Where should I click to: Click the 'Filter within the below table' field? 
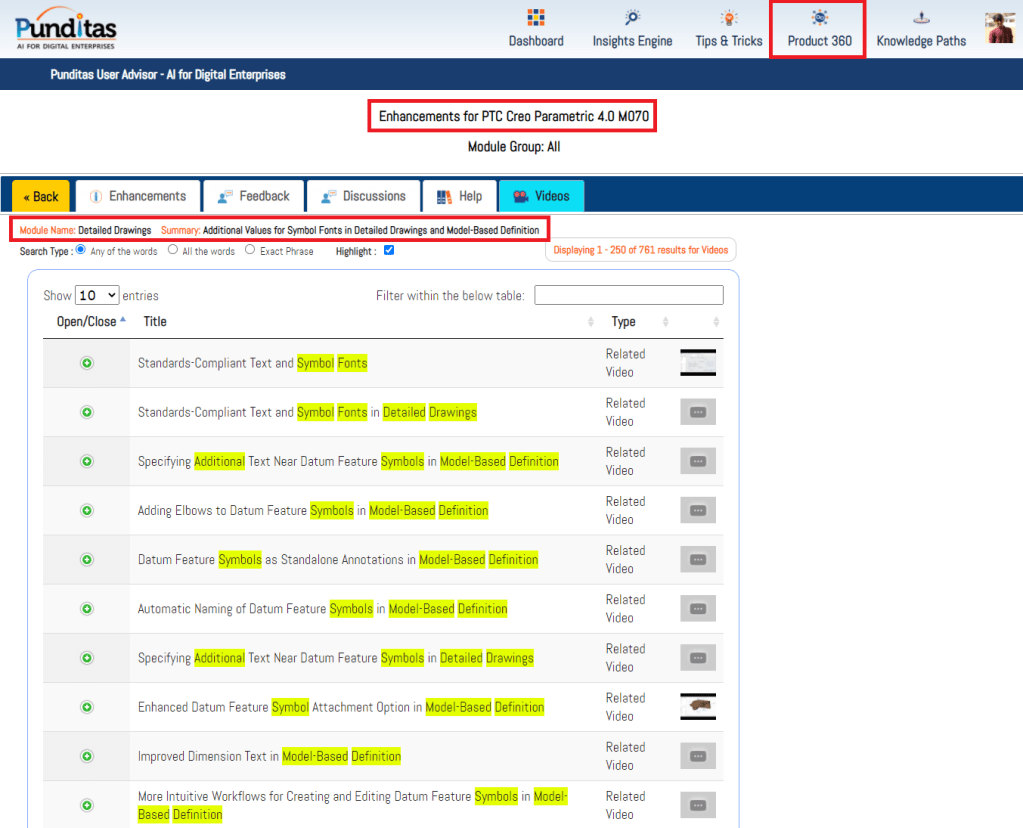click(628, 295)
